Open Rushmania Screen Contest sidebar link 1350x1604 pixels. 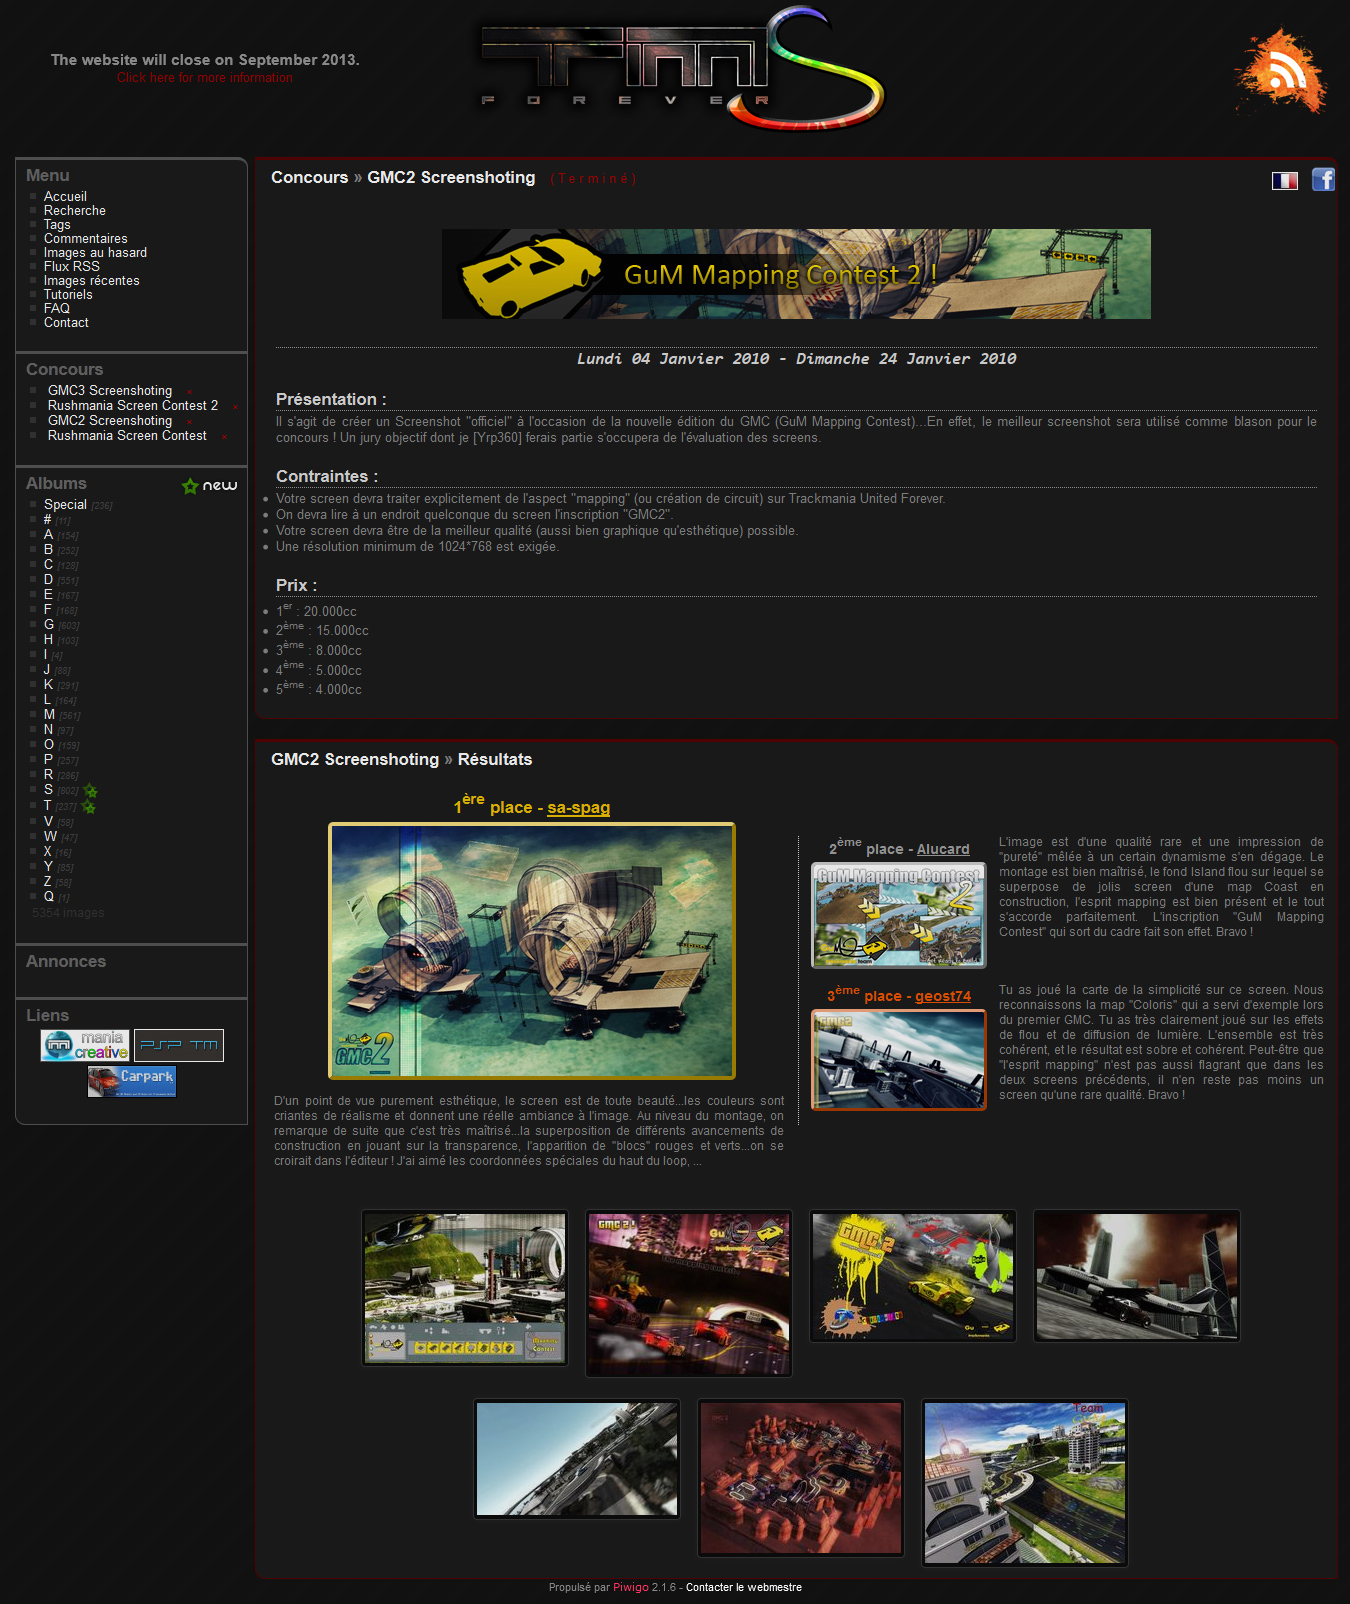(x=127, y=435)
